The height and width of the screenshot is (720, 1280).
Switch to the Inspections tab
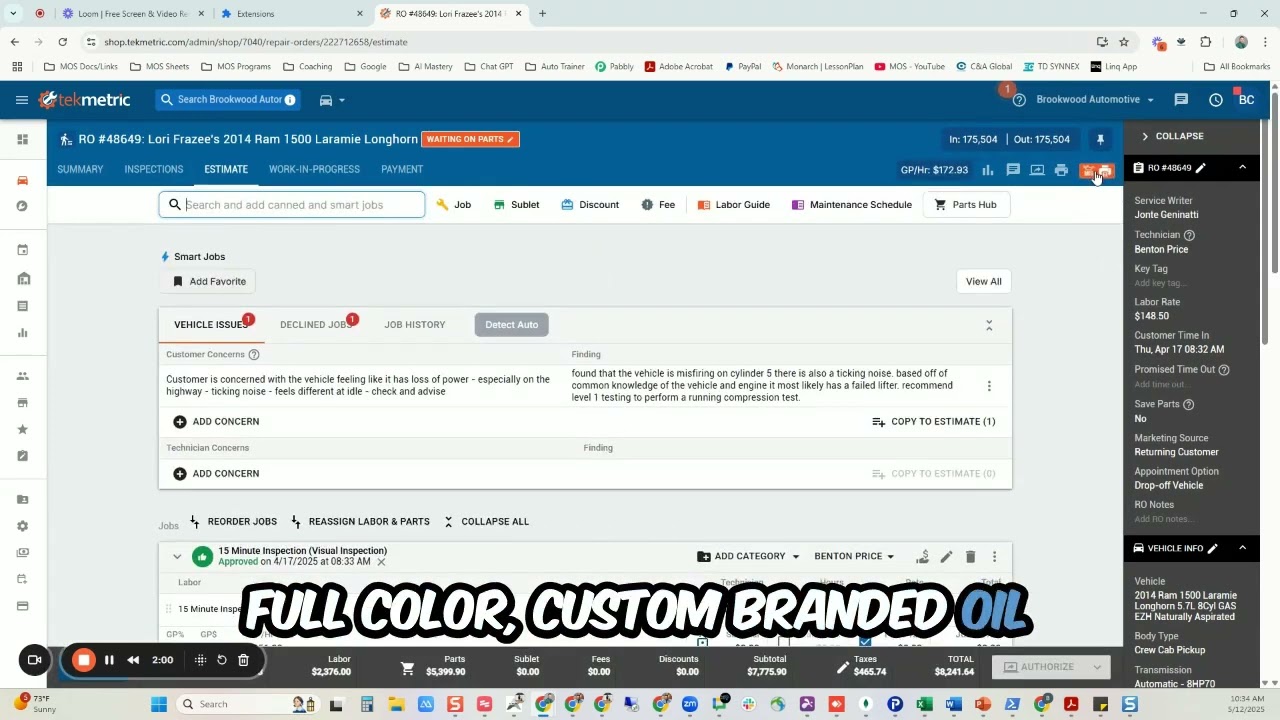[x=153, y=169]
